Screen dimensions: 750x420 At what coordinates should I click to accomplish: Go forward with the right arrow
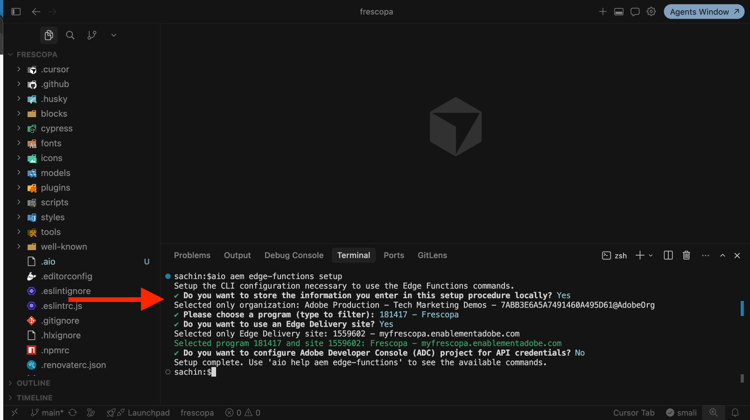52,11
